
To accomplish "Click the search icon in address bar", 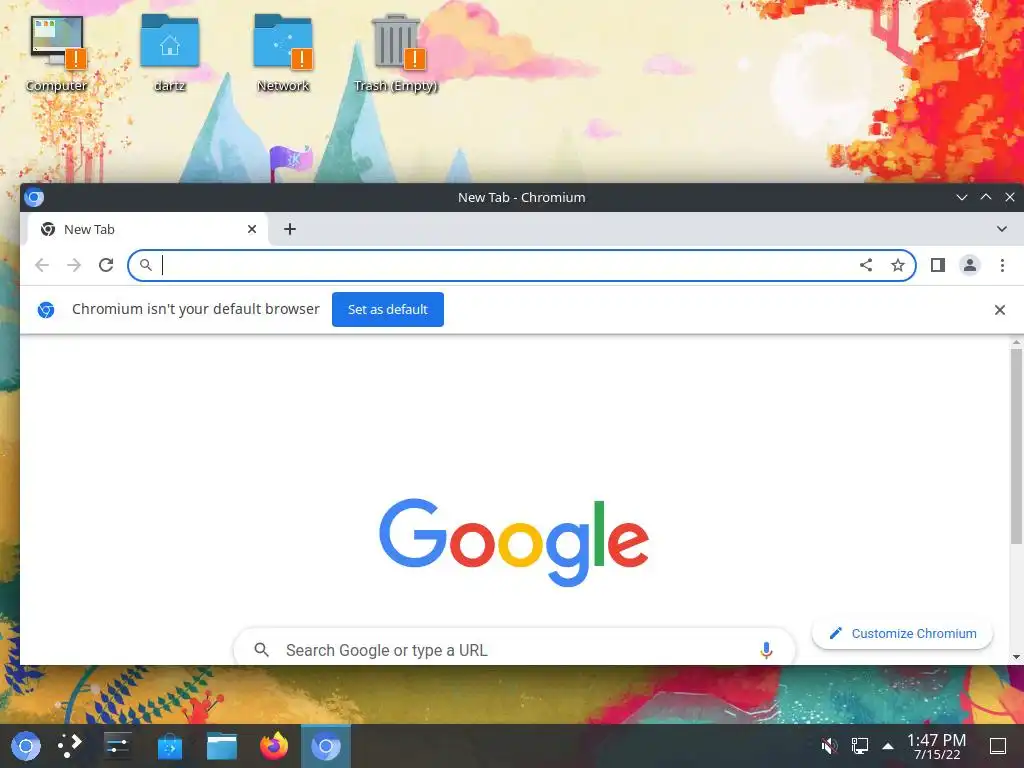I will (x=146, y=265).
